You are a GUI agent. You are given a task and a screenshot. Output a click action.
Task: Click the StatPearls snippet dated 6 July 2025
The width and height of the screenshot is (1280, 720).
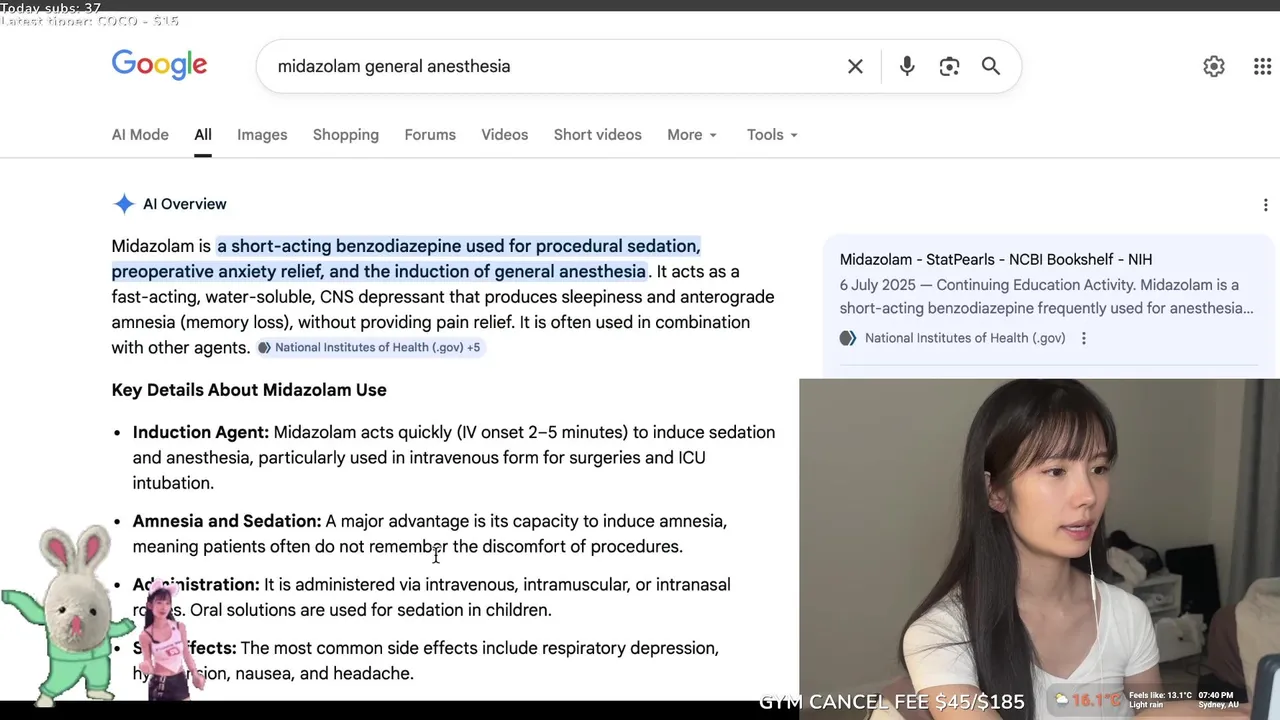coord(1046,296)
